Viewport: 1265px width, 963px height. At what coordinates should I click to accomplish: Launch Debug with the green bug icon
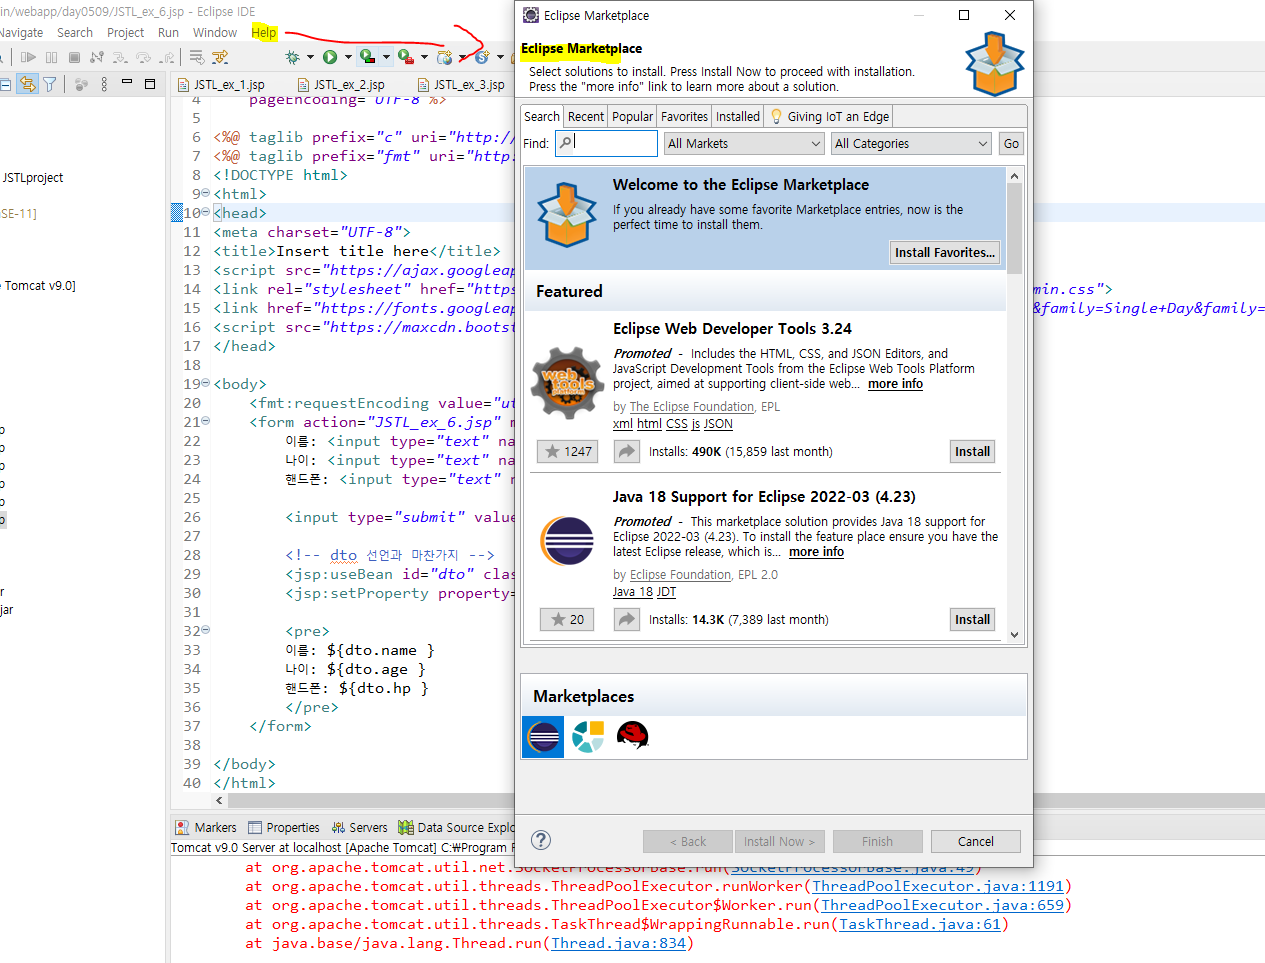coord(292,57)
